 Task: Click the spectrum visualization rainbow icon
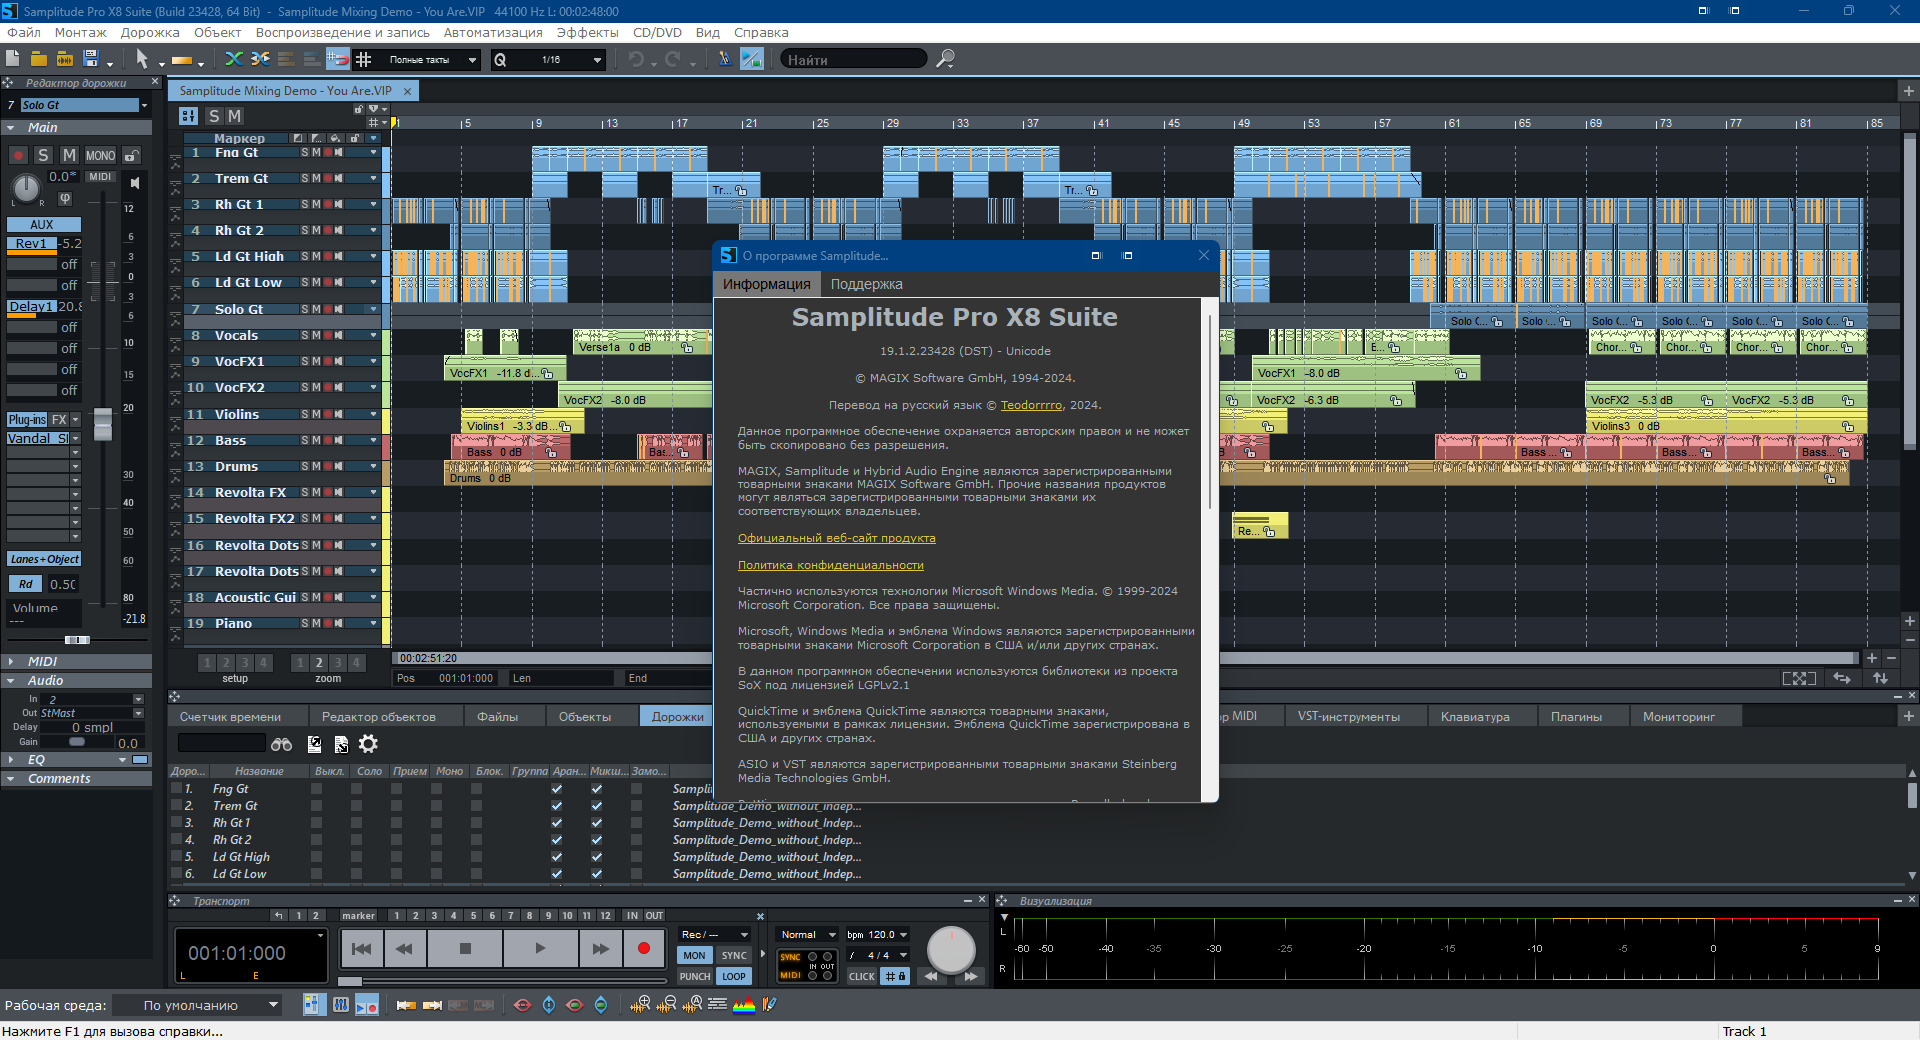click(744, 1005)
